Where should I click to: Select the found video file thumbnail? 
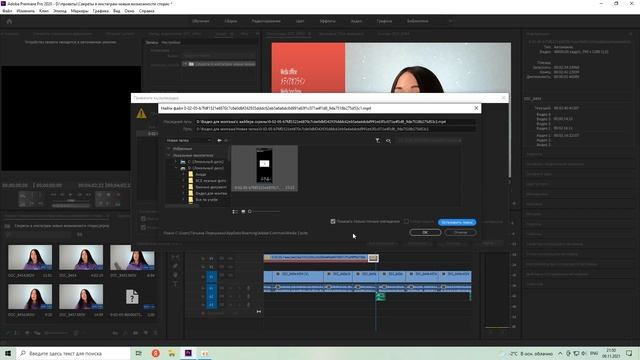click(264, 168)
